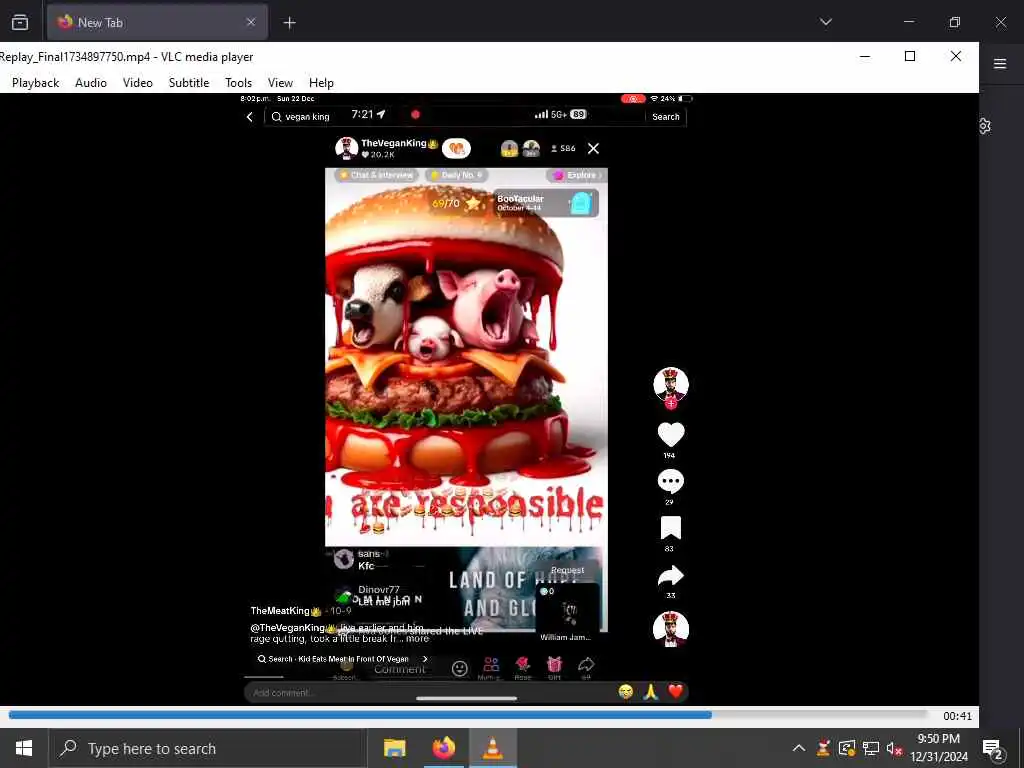Insert the red heart emoji reaction
The width and height of the screenshot is (1024, 768).
pyautogui.click(x=675, y=691)
